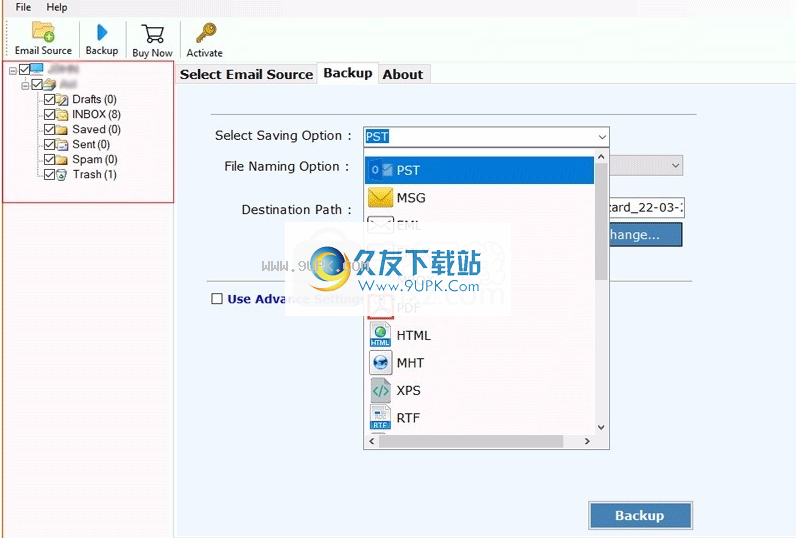Click the horizontal scrollbar thumb of format list

tap(471, 441)
